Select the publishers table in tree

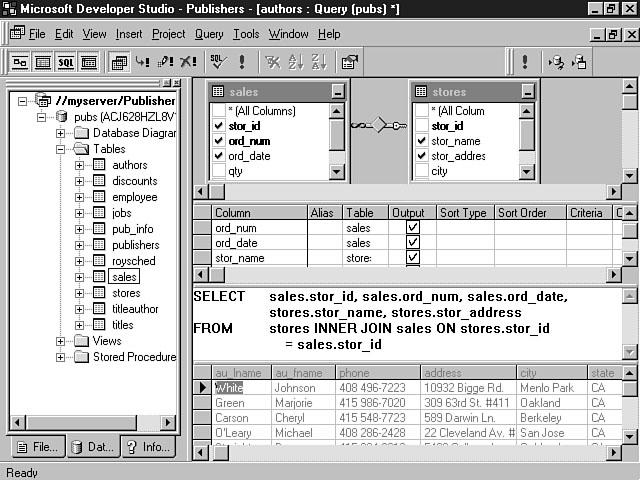click(135, 245)
